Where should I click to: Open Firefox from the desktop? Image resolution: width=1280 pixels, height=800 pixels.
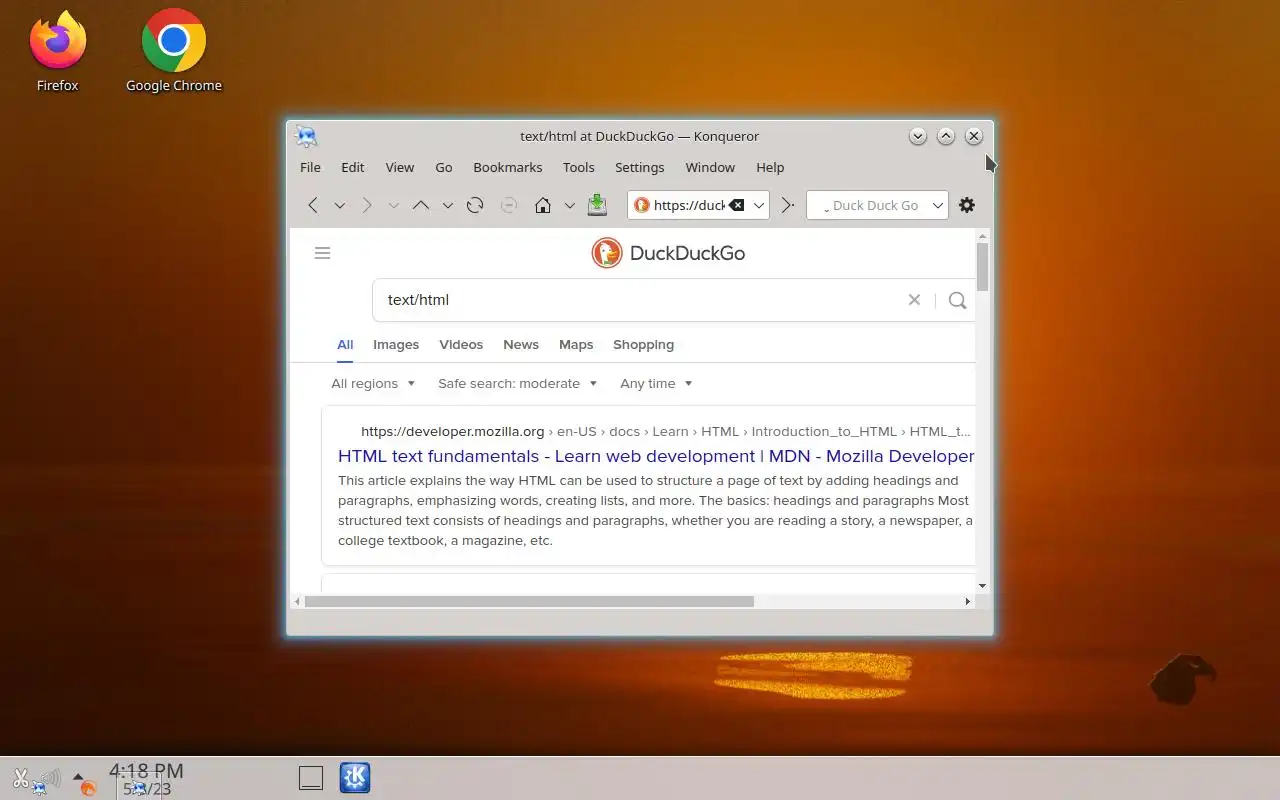click(x=58, y=53)
